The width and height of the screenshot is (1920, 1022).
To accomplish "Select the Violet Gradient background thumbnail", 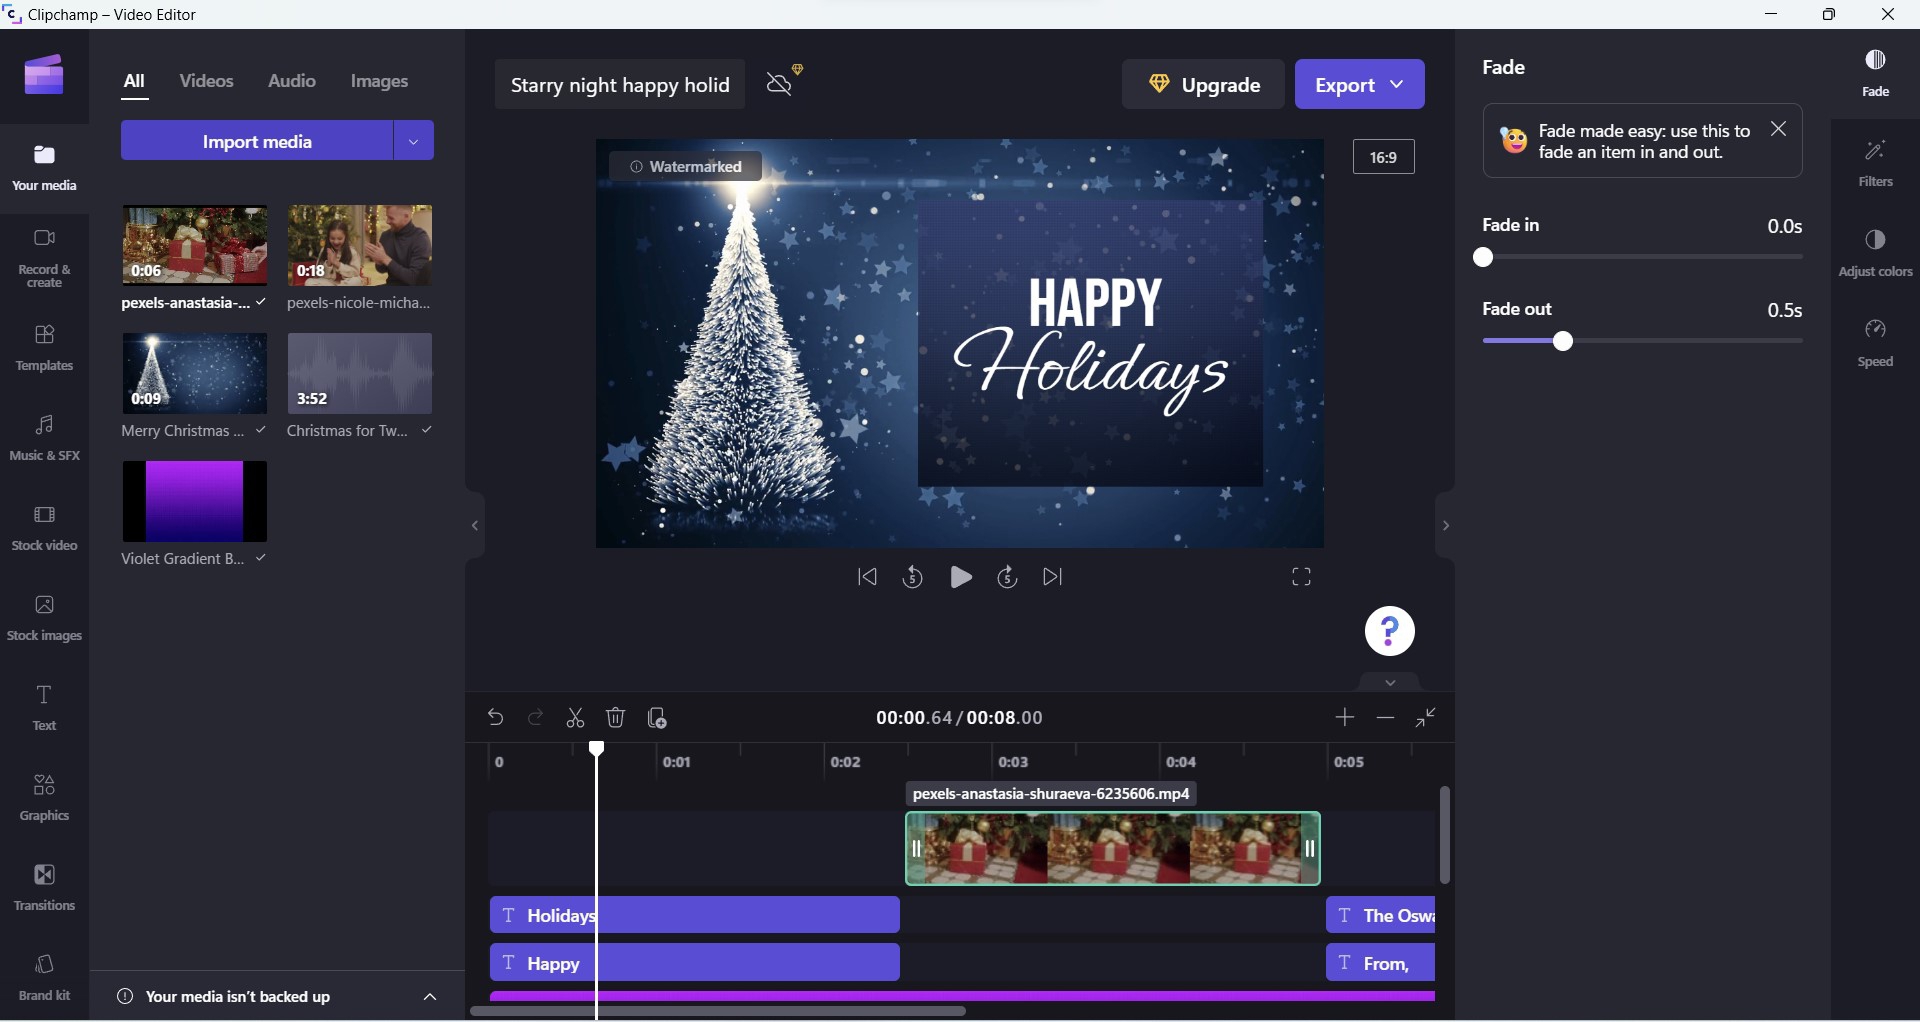I will 195,501.
